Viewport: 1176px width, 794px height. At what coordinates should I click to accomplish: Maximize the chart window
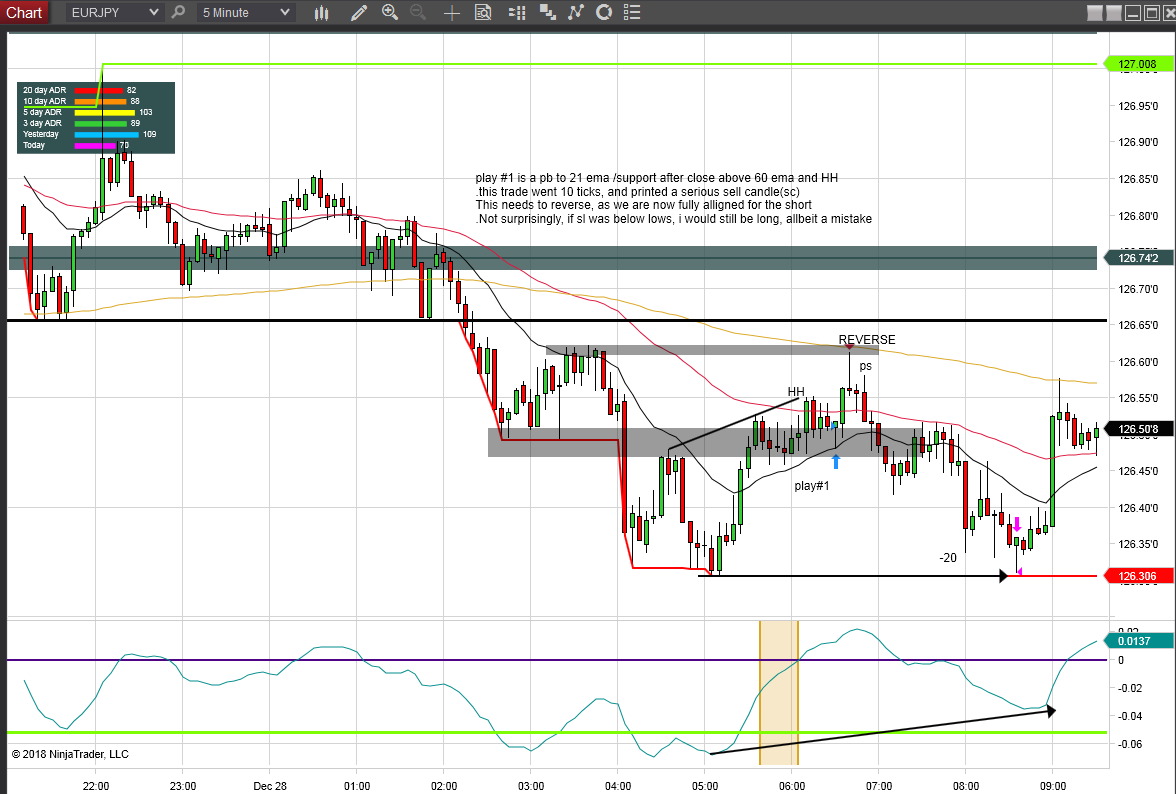click(x=1151, y=12)
